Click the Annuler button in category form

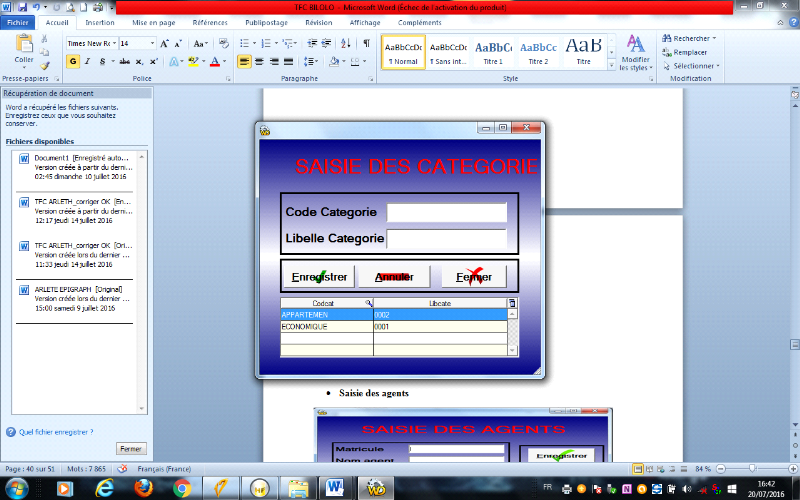[x=394, y=277]
